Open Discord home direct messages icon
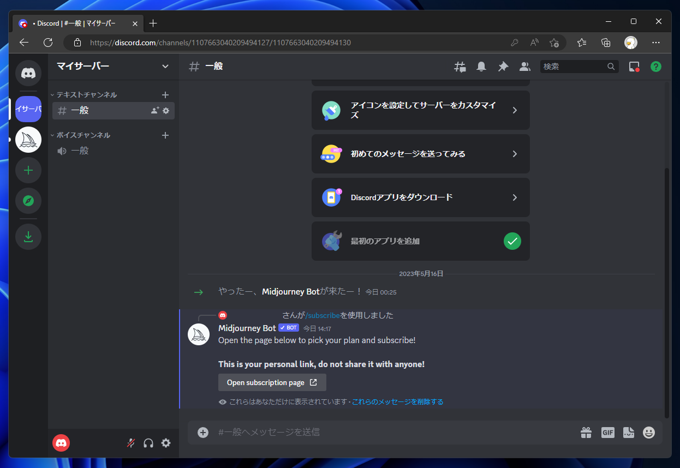This screenshot has height=468, width=680. pos(28,73)
